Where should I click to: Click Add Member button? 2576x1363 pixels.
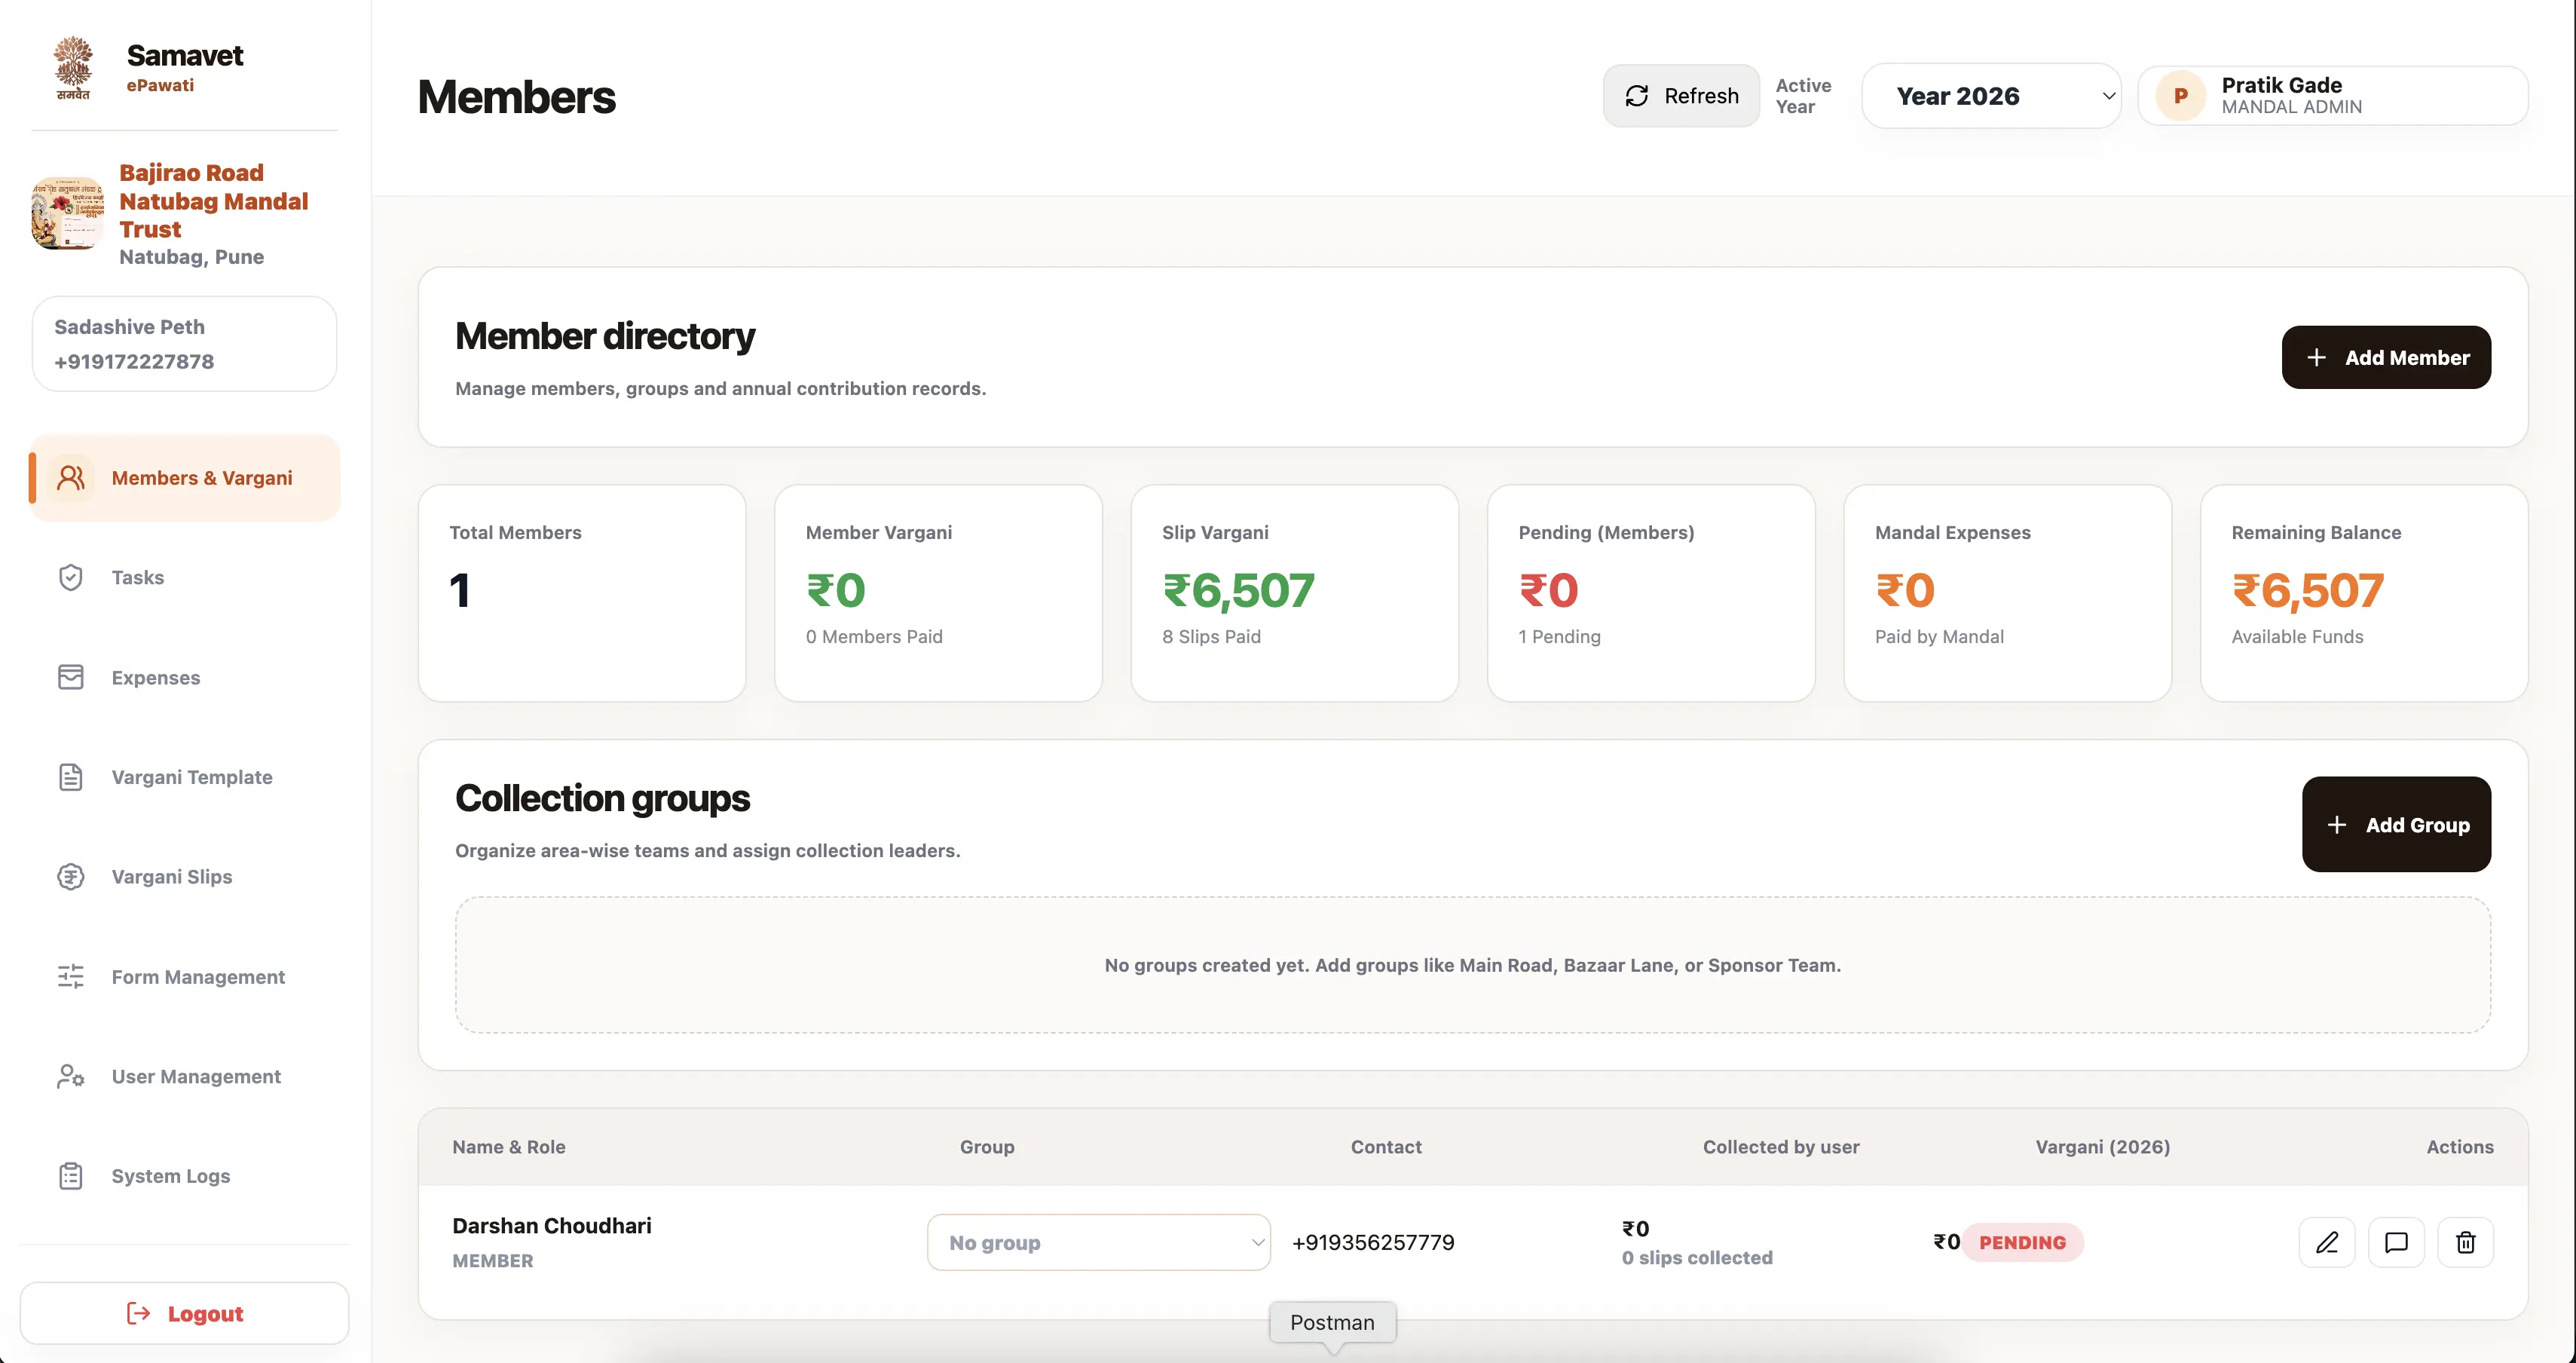[x=2386, y=357]
